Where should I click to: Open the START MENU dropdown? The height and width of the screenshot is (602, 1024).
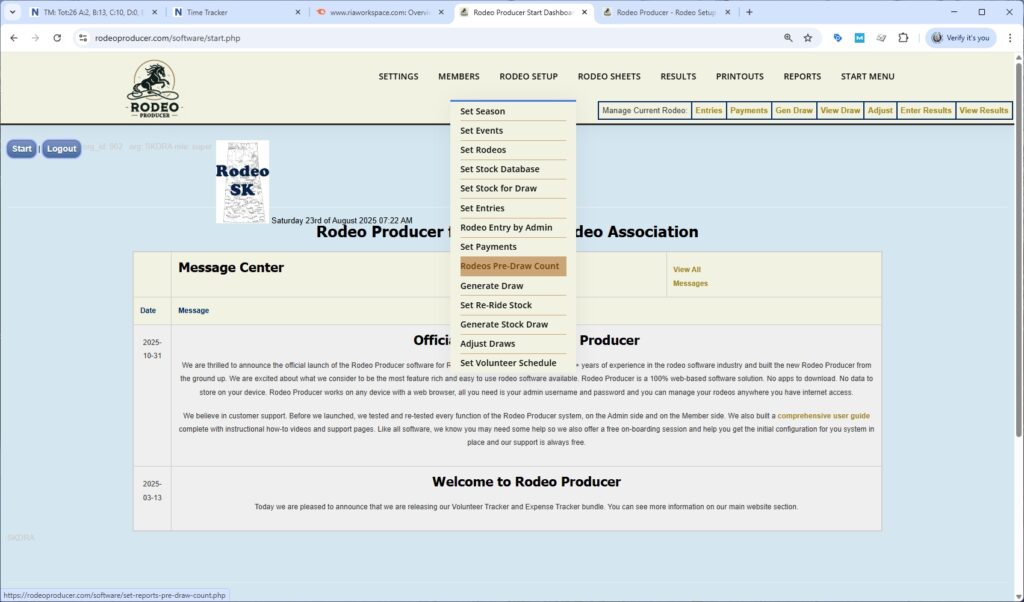click(x=866, y=76)
